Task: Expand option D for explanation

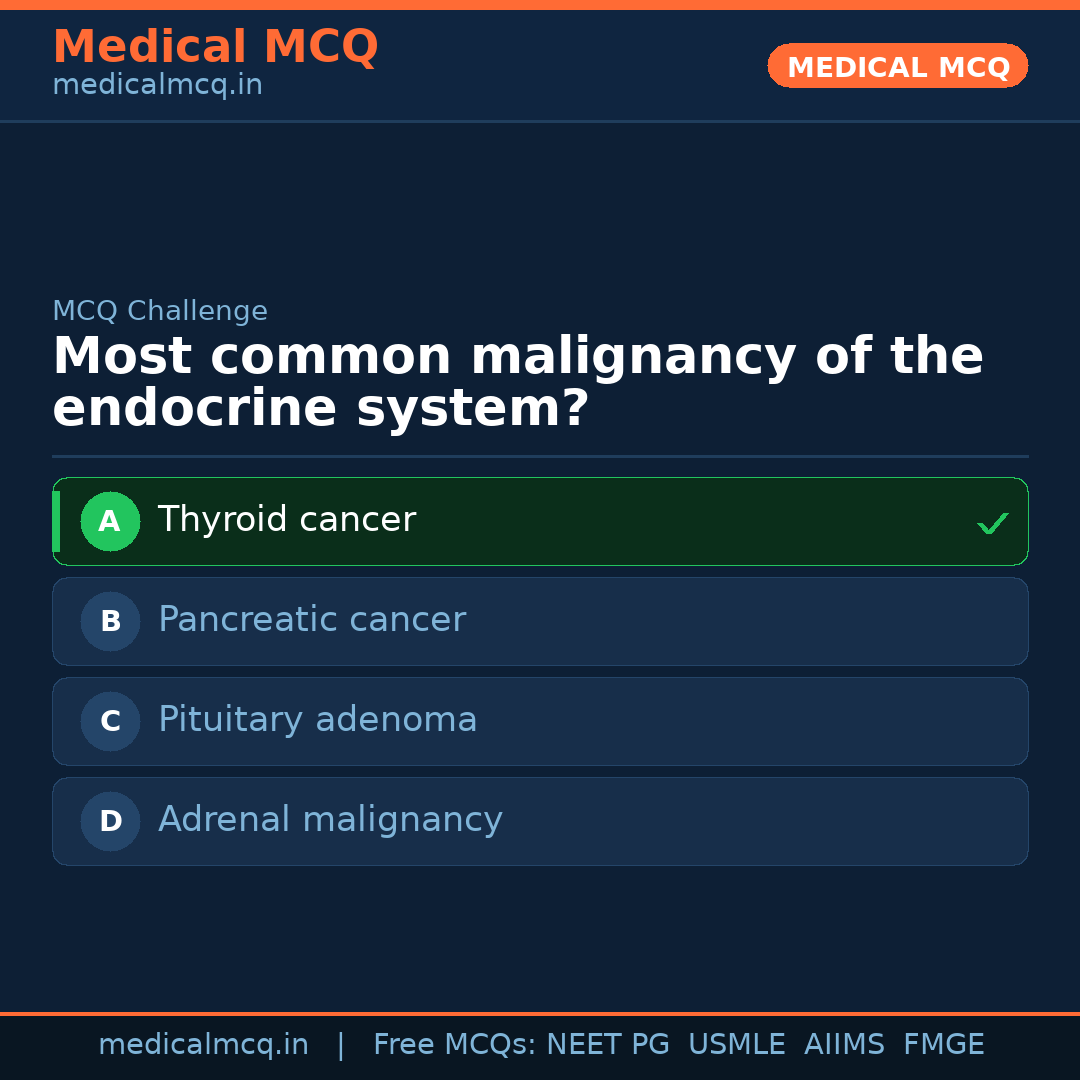Action: point(540,821)
